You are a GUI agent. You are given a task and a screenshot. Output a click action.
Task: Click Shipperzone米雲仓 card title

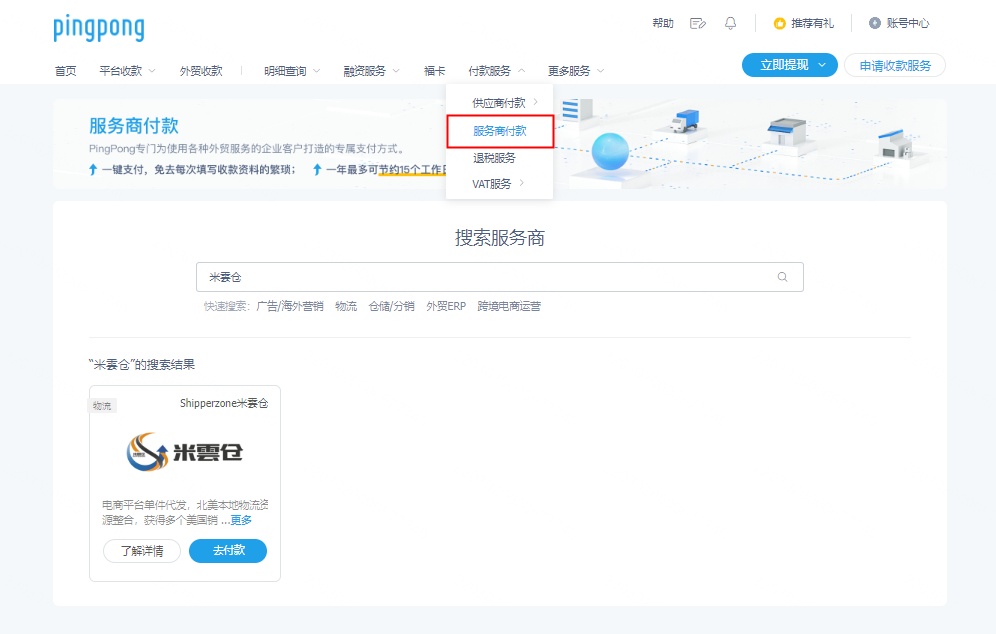coord(224,403)
